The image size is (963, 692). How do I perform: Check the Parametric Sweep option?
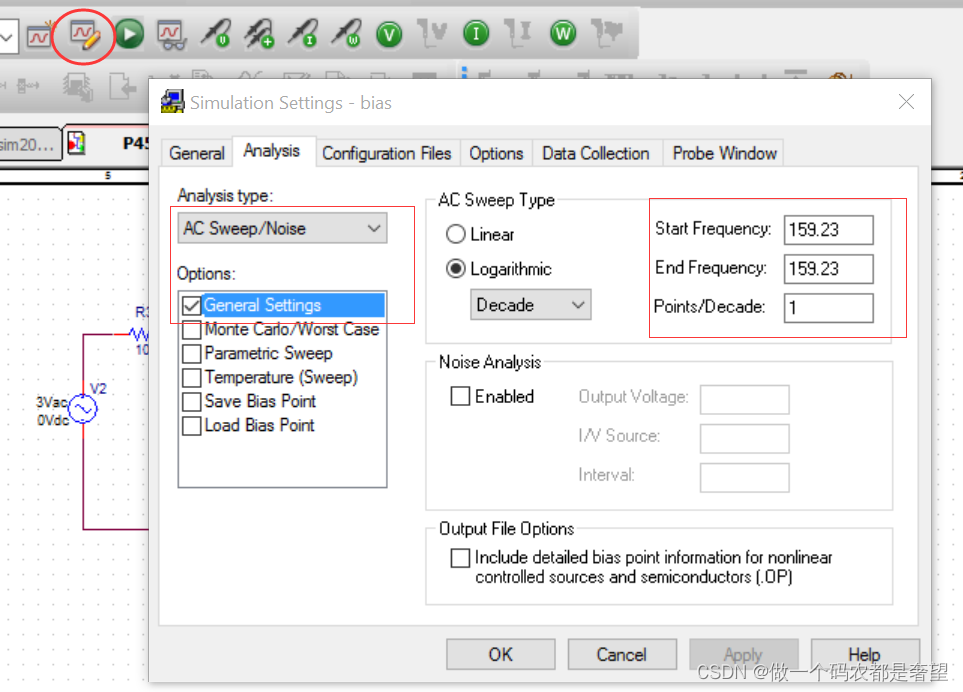[x=192, y=353]
